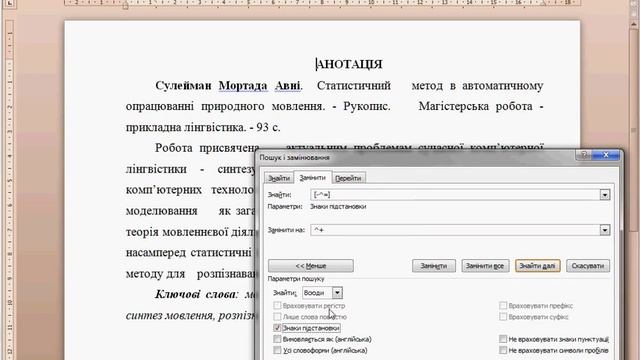The height and width of the screenshot is (360, 640).
Task: Open the Перейти tab
Action: [348, 178]
